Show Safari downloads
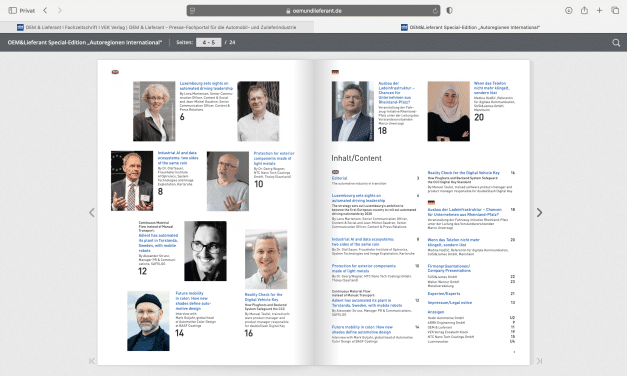 [x=569, y=10]
